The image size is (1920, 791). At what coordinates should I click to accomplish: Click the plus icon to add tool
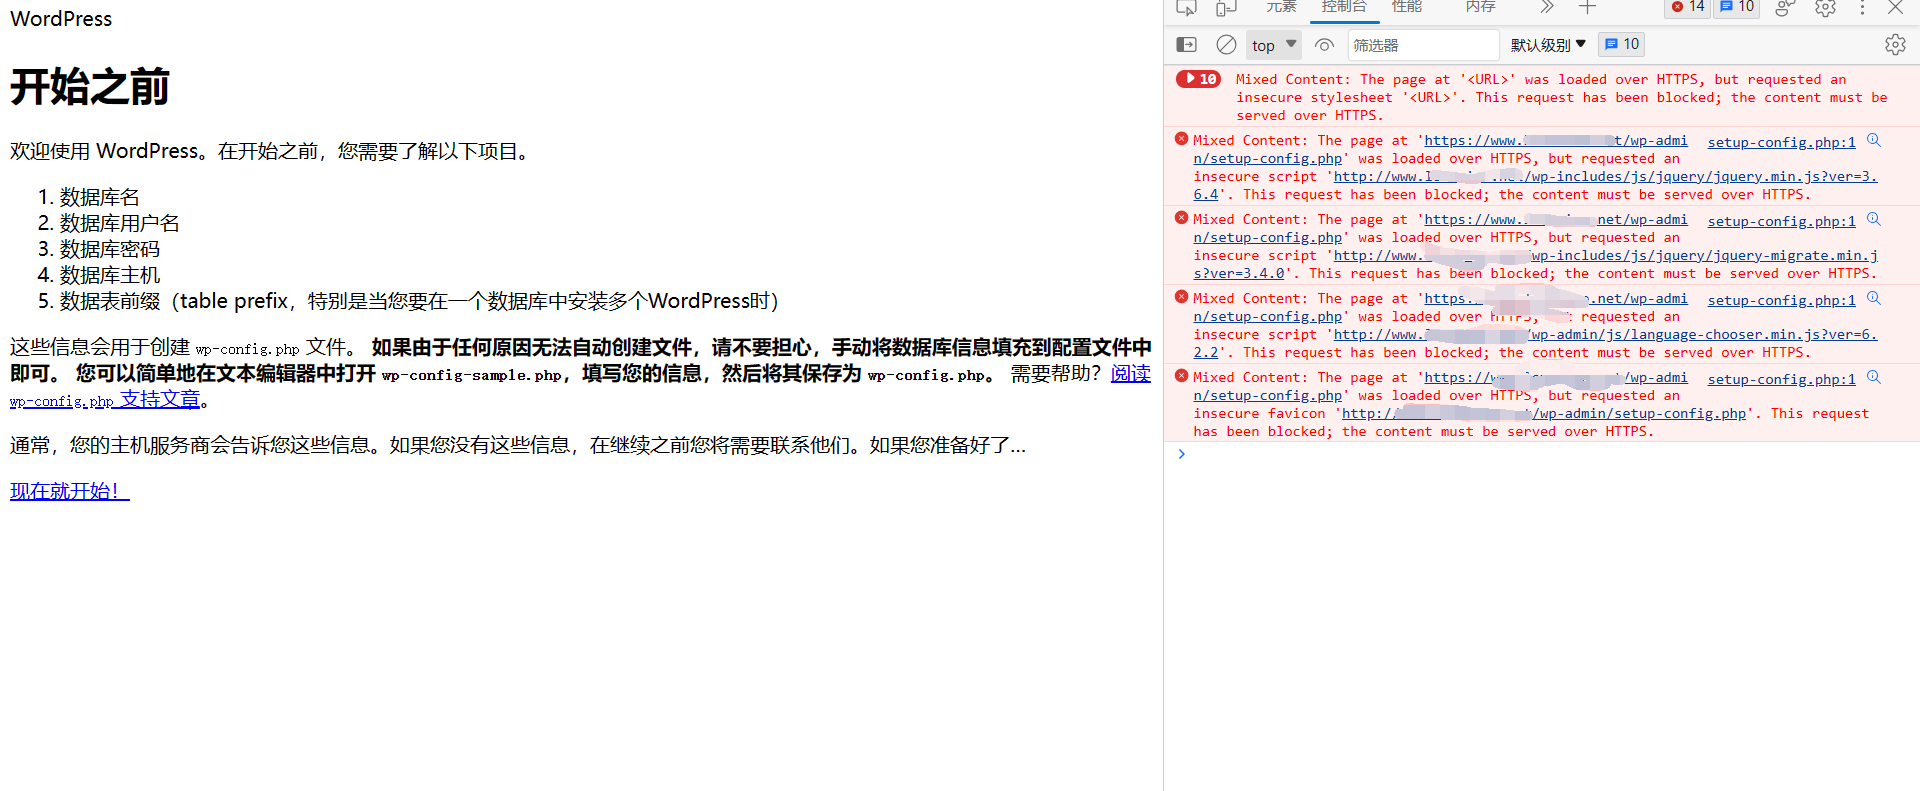1587,8
